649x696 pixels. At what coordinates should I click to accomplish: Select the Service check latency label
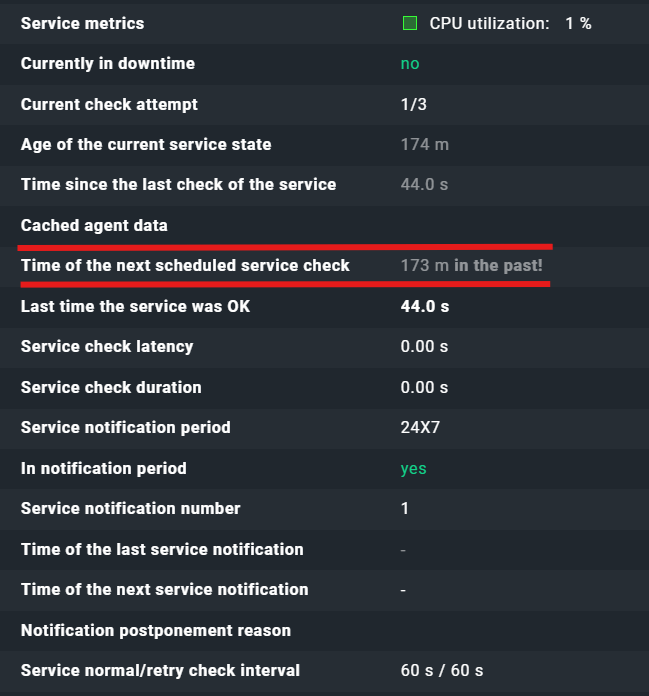tap(107, 347)
